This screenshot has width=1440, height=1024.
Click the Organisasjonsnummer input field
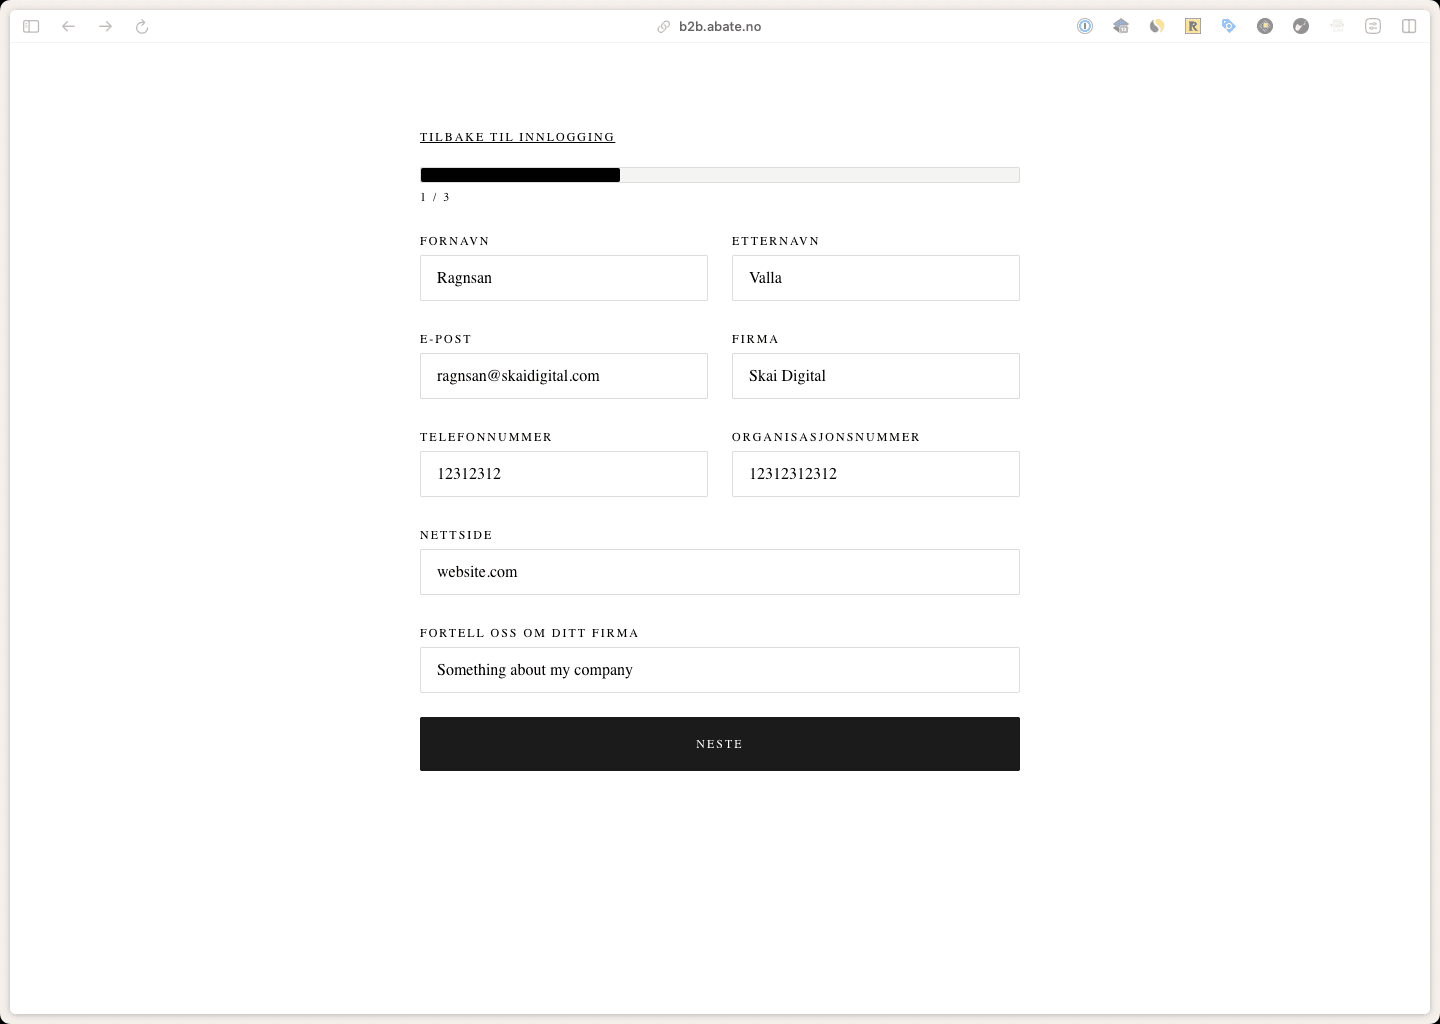pyautogui.click(x=875, y=474)
